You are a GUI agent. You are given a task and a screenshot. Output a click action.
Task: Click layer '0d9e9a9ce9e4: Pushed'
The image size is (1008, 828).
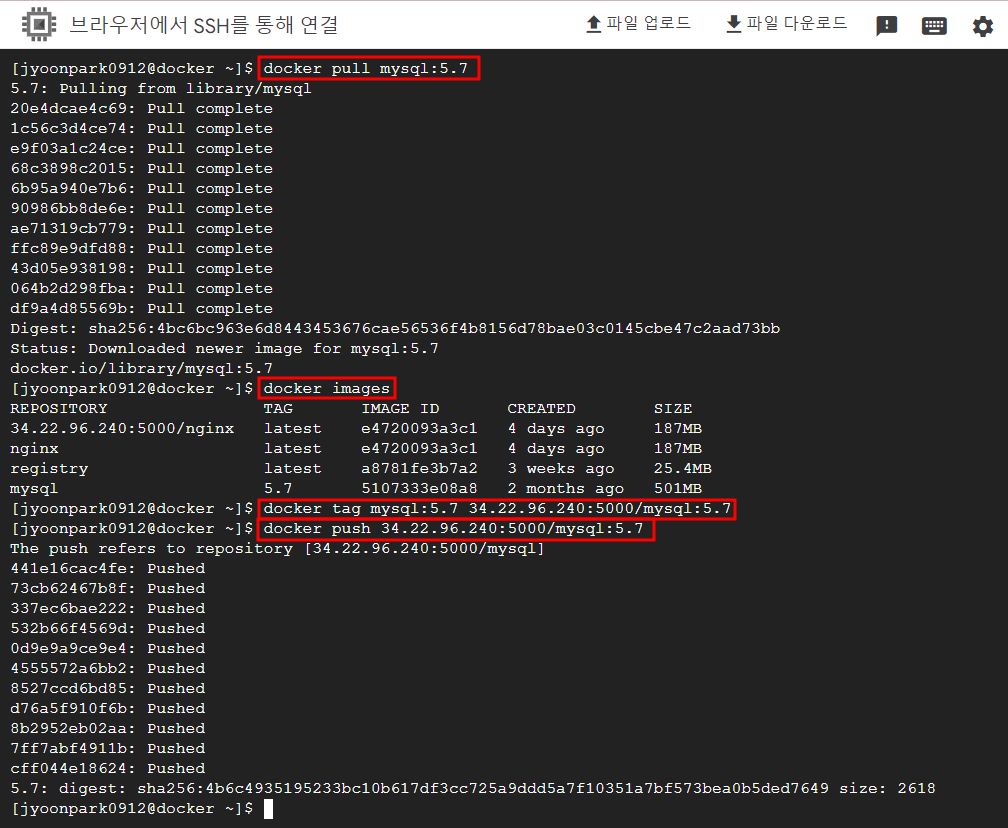108,648
